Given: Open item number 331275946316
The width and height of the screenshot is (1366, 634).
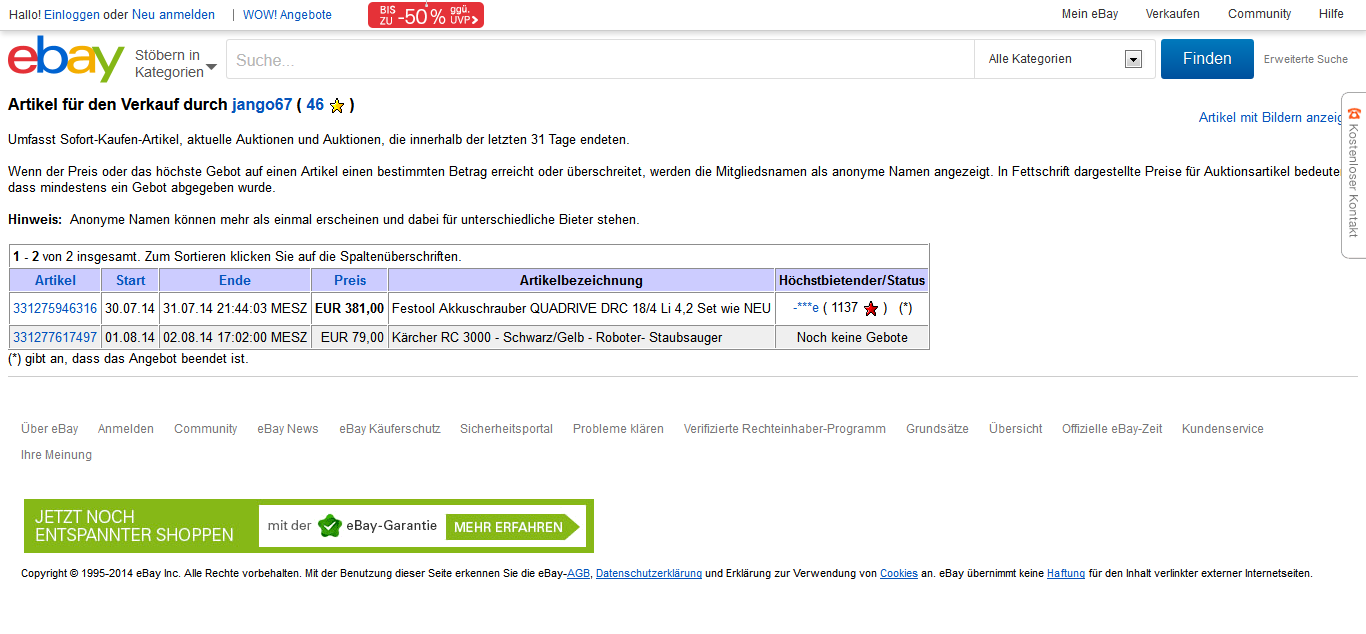Looking at the screenshot, I should click(x=55, y=309).
